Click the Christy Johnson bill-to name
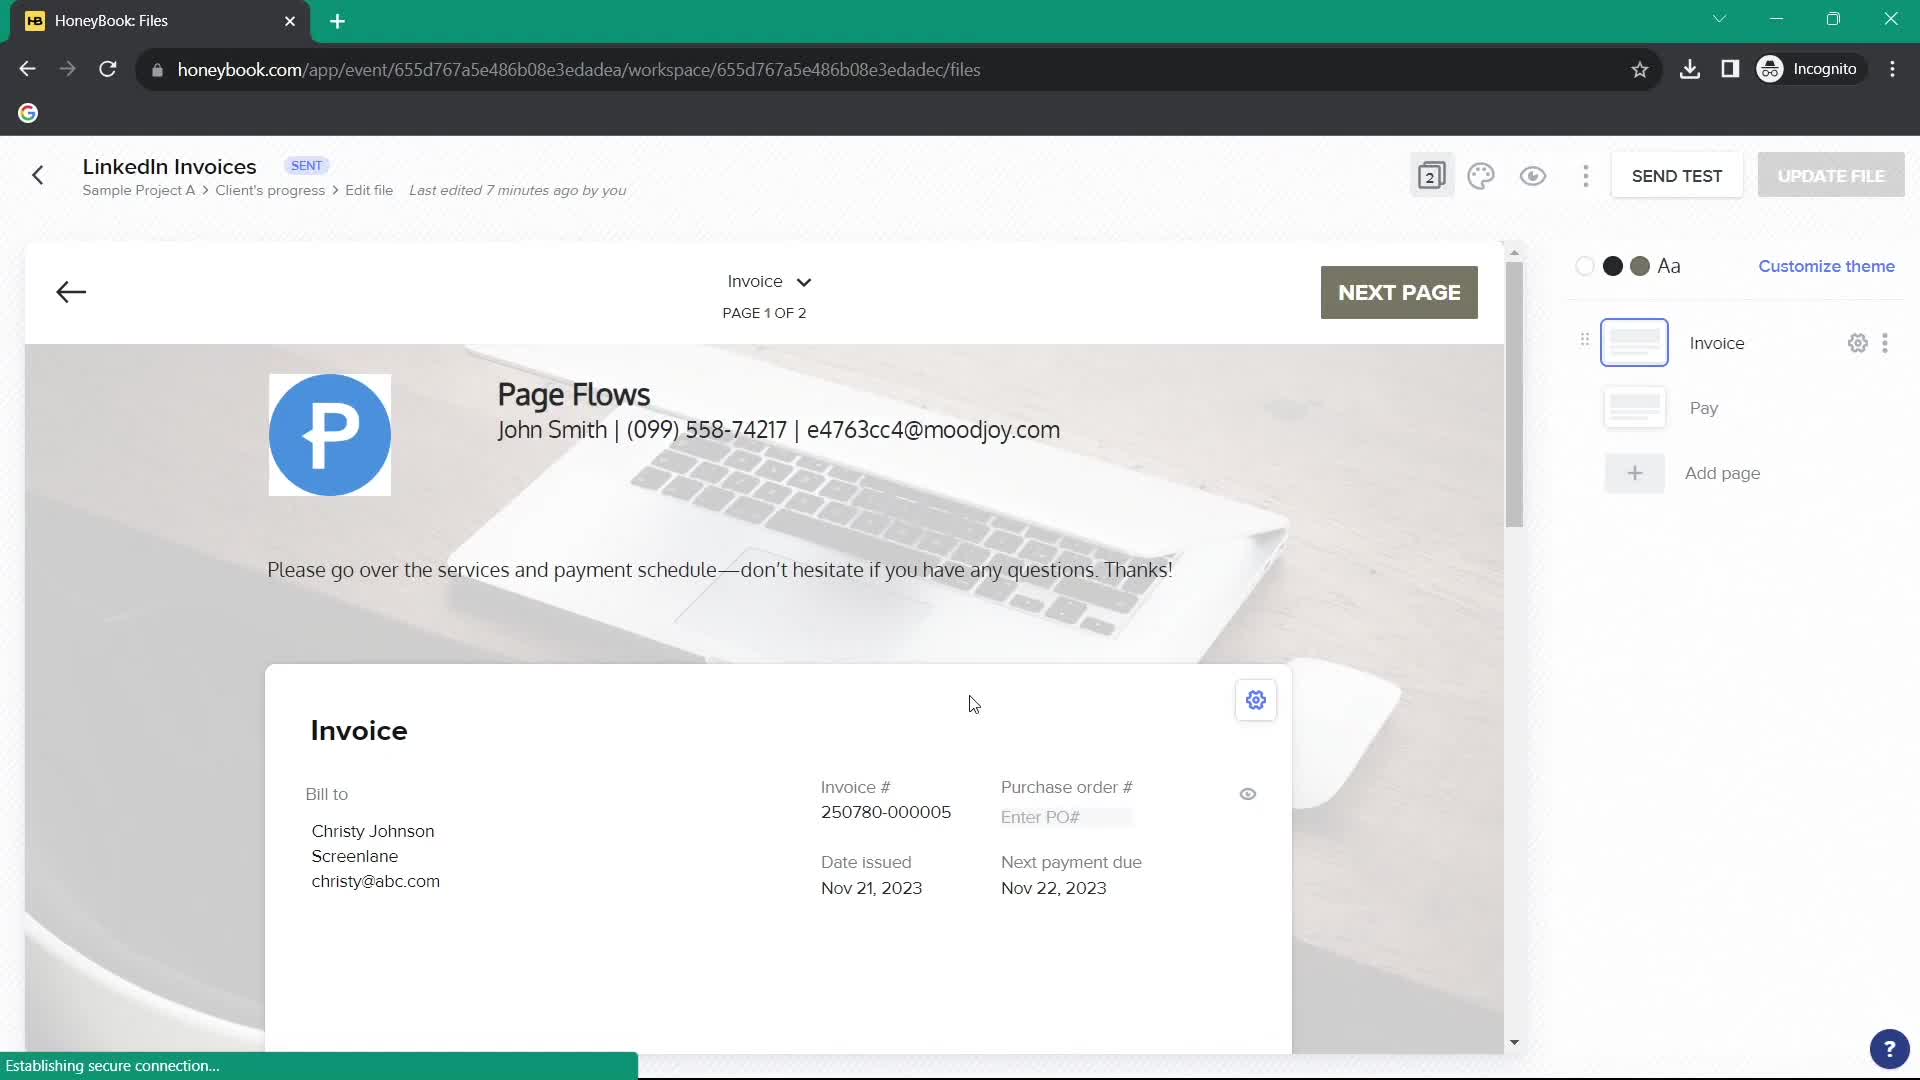 click(x=373, y=831)
